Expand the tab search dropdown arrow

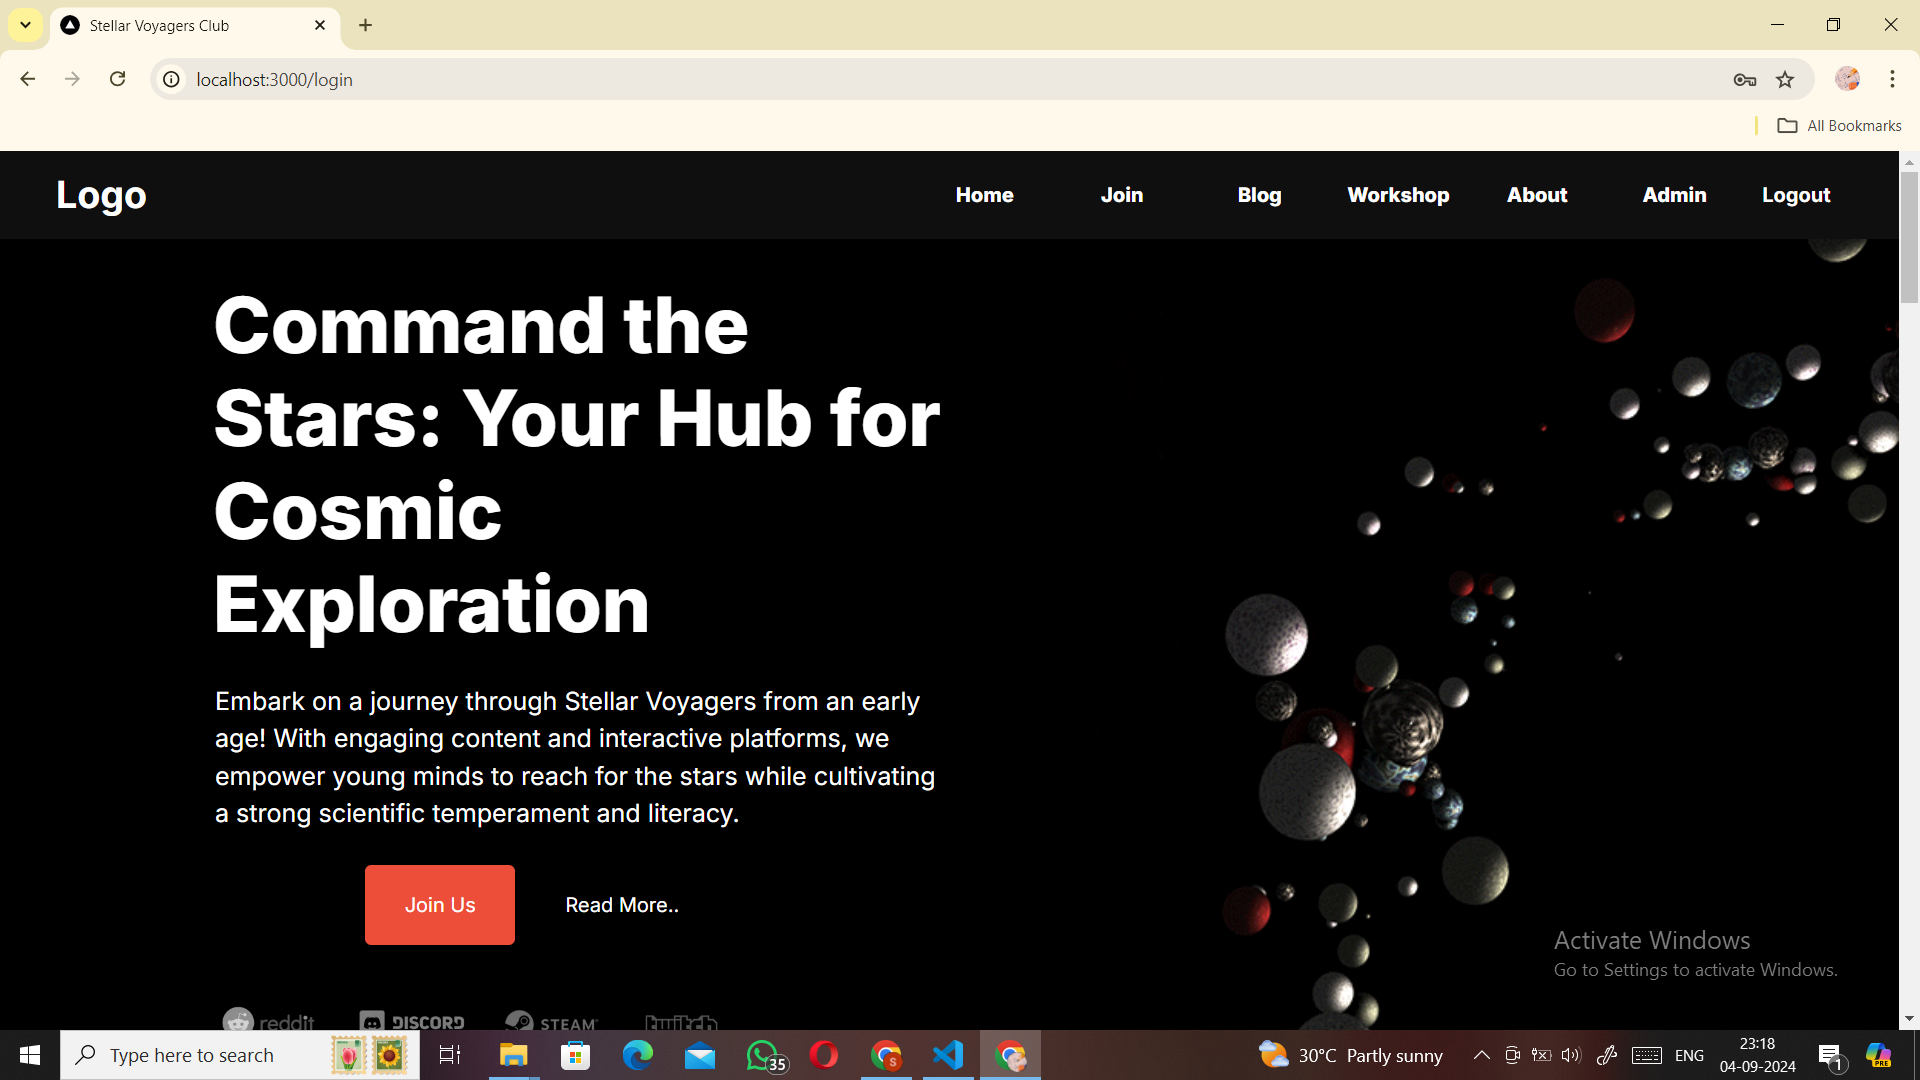click(25, 25)
